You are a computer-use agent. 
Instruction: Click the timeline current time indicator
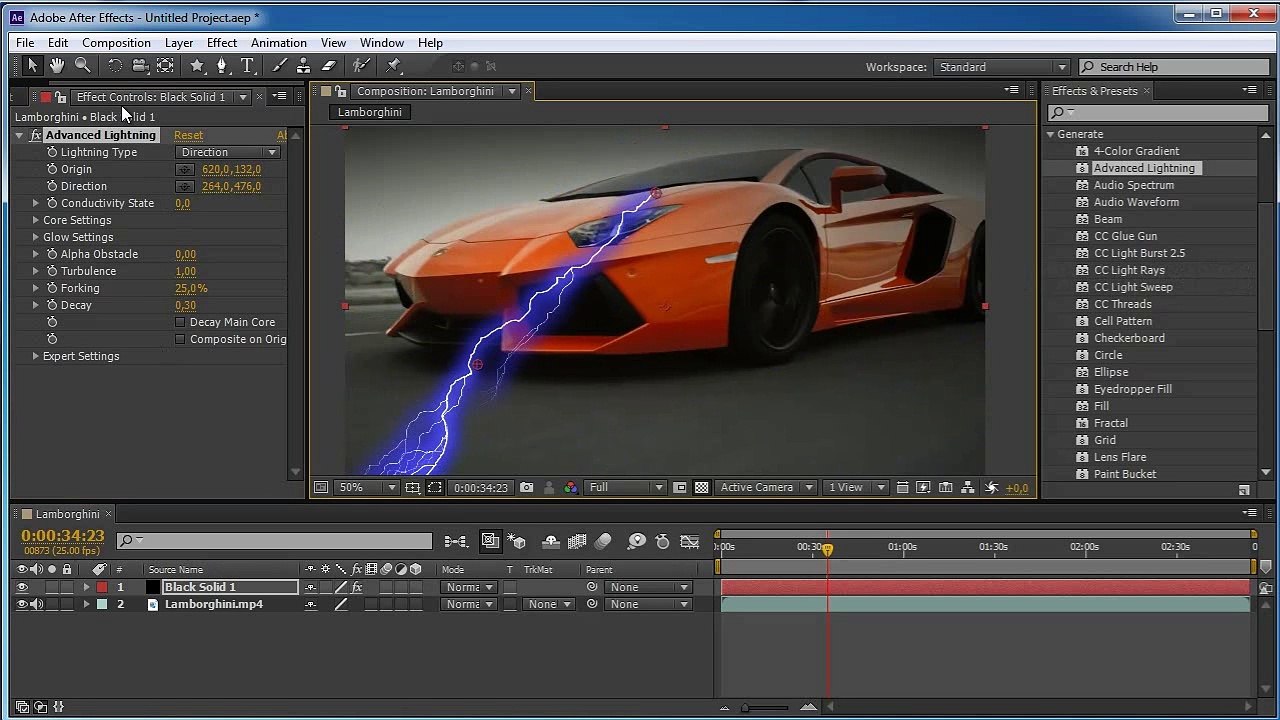click(827, 548)
